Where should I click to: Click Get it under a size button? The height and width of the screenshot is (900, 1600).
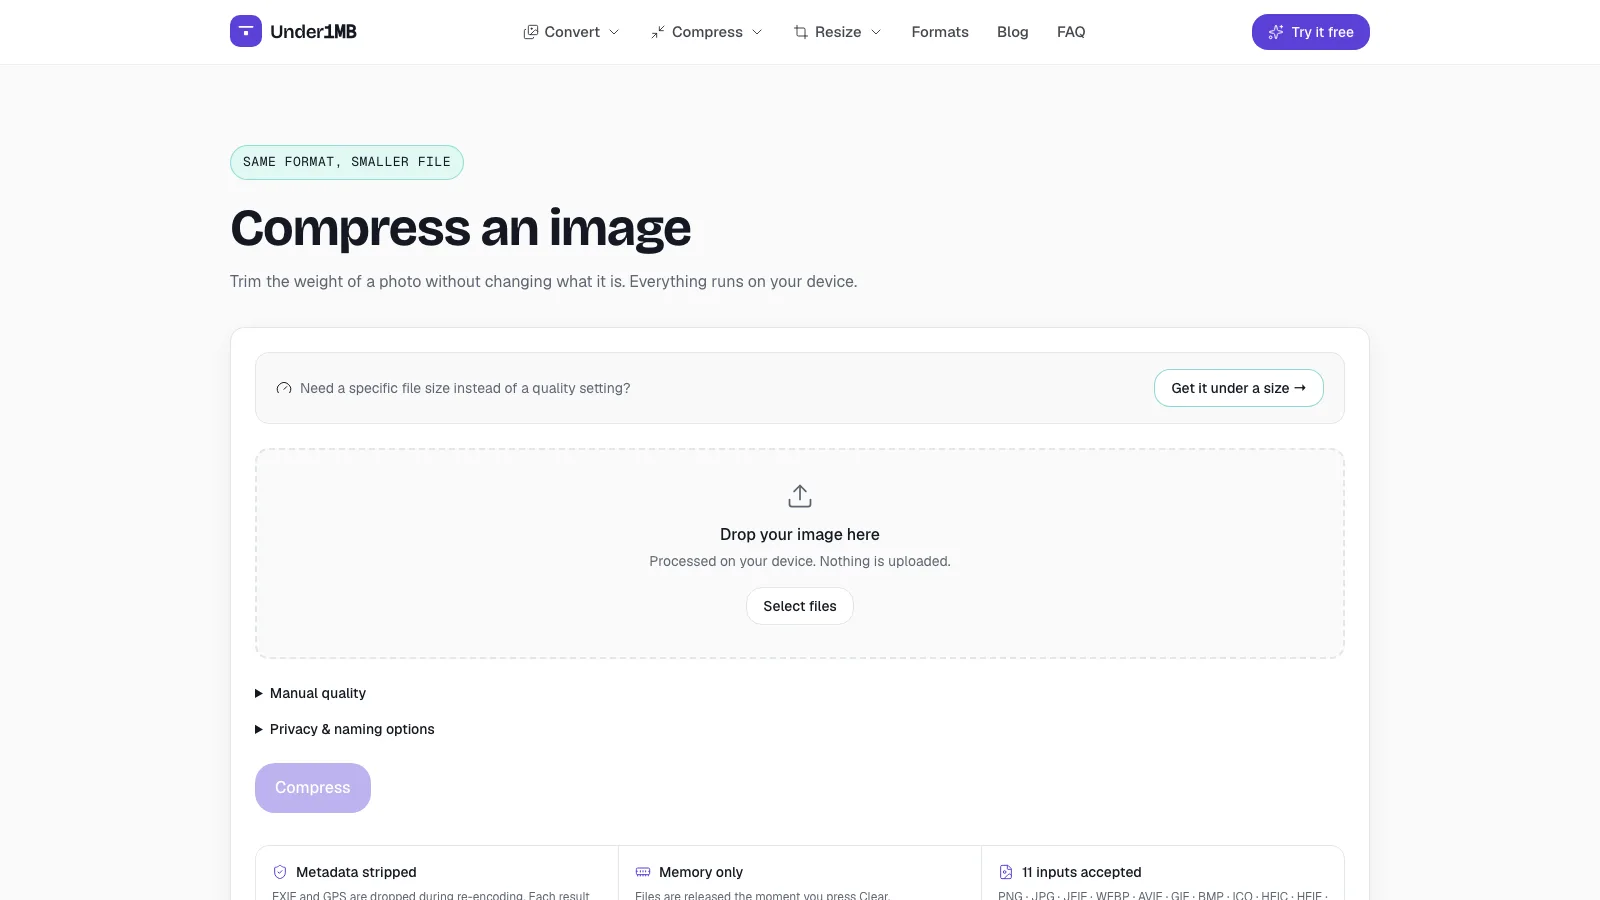1238,388
